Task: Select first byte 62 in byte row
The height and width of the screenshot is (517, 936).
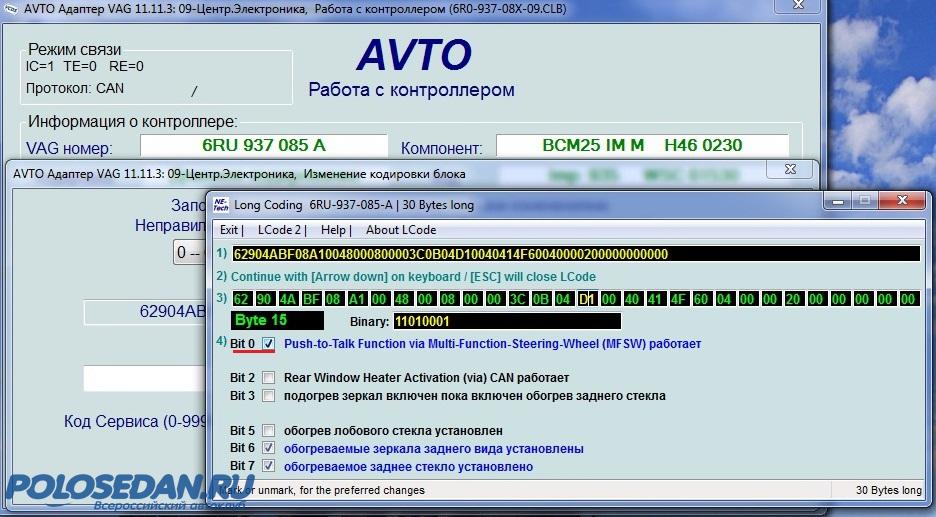Action: (241, 299)
